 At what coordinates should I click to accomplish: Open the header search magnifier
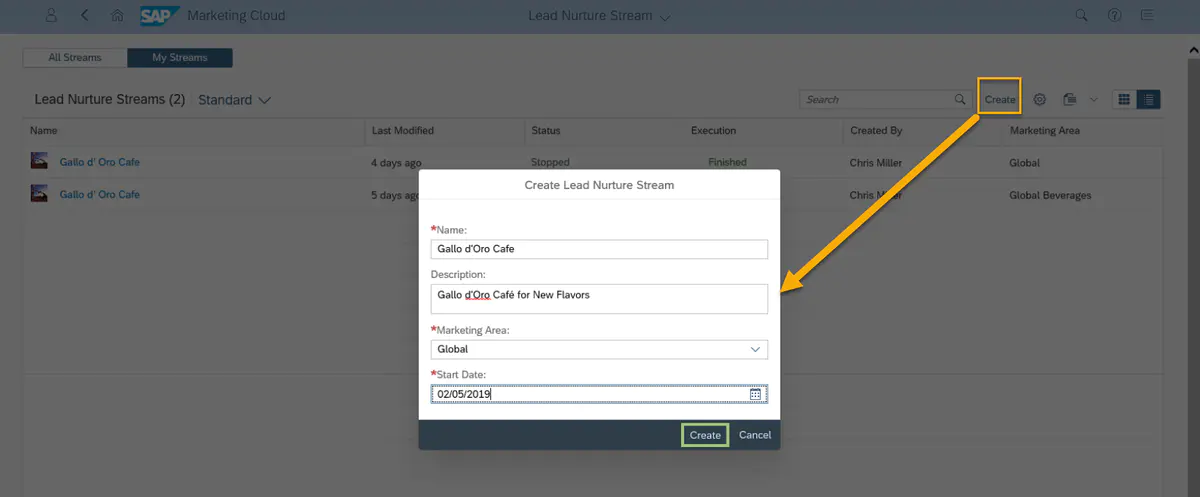[1081, 16]
